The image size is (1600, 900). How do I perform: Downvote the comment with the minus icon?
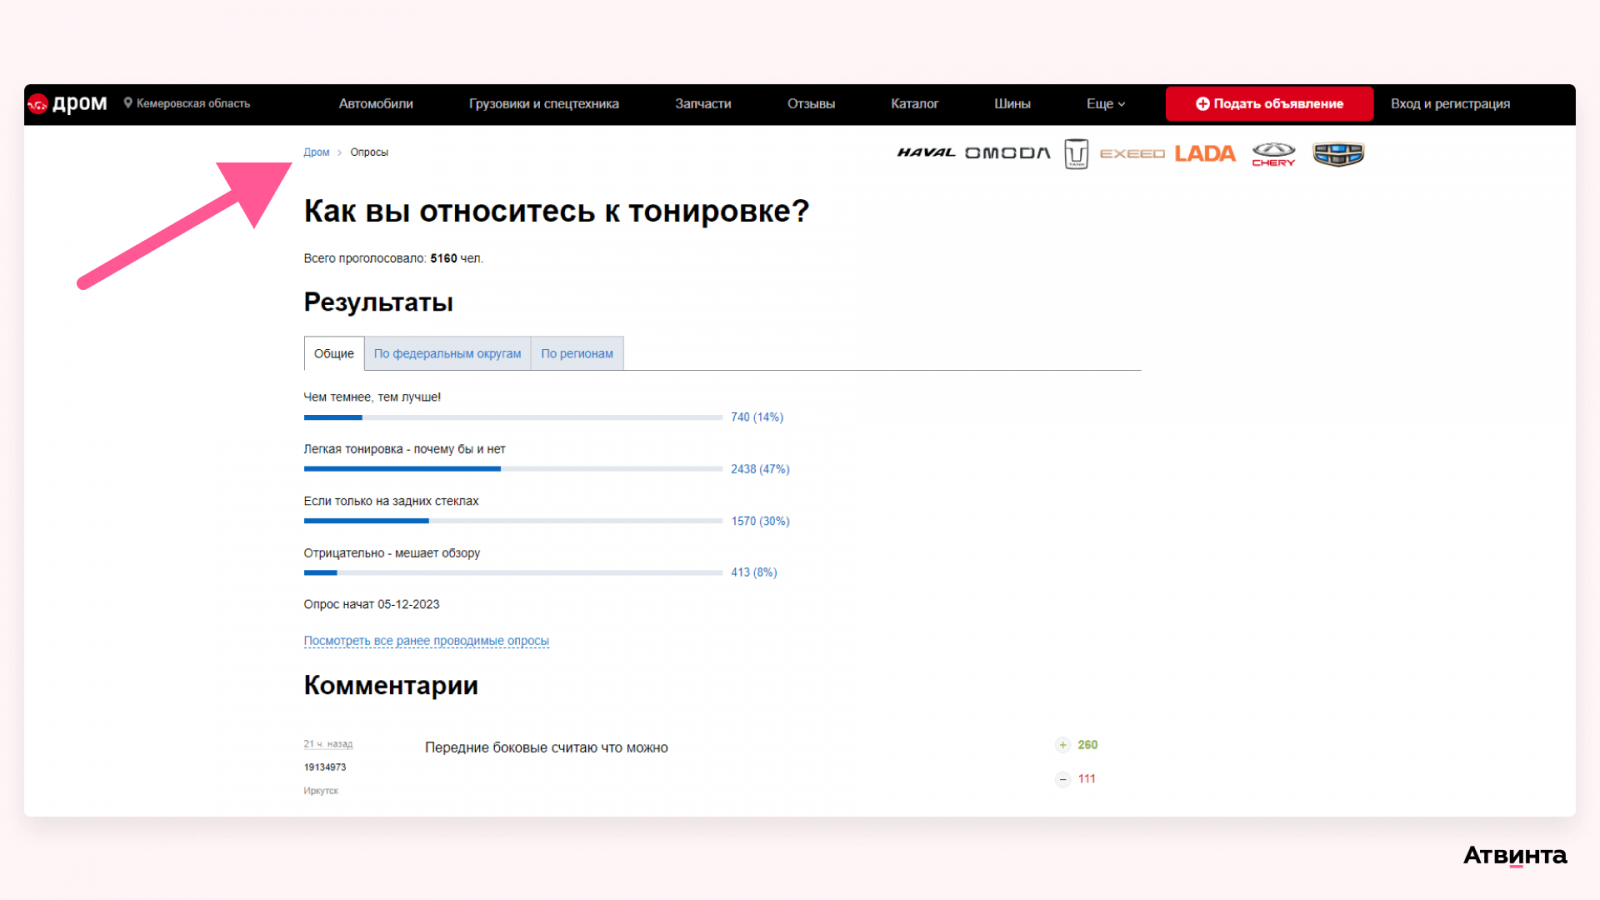tap(1063, 779)
